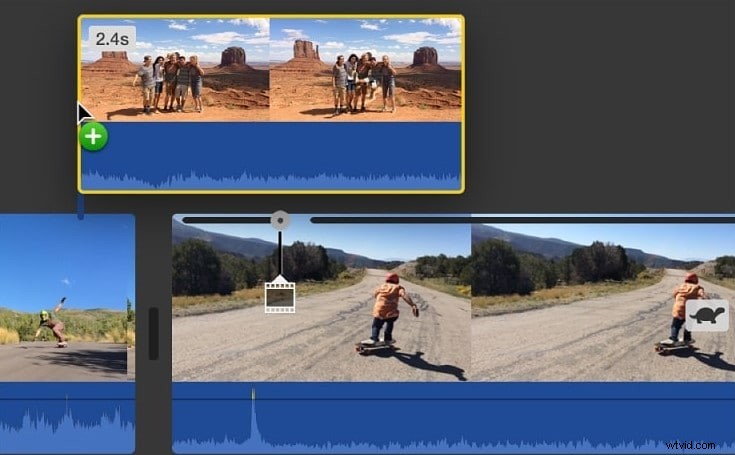Image resolution: width=735 pixels, height=455 pixels.
Task: Click the speed bar right of the knob
Action: coord(522,220)
